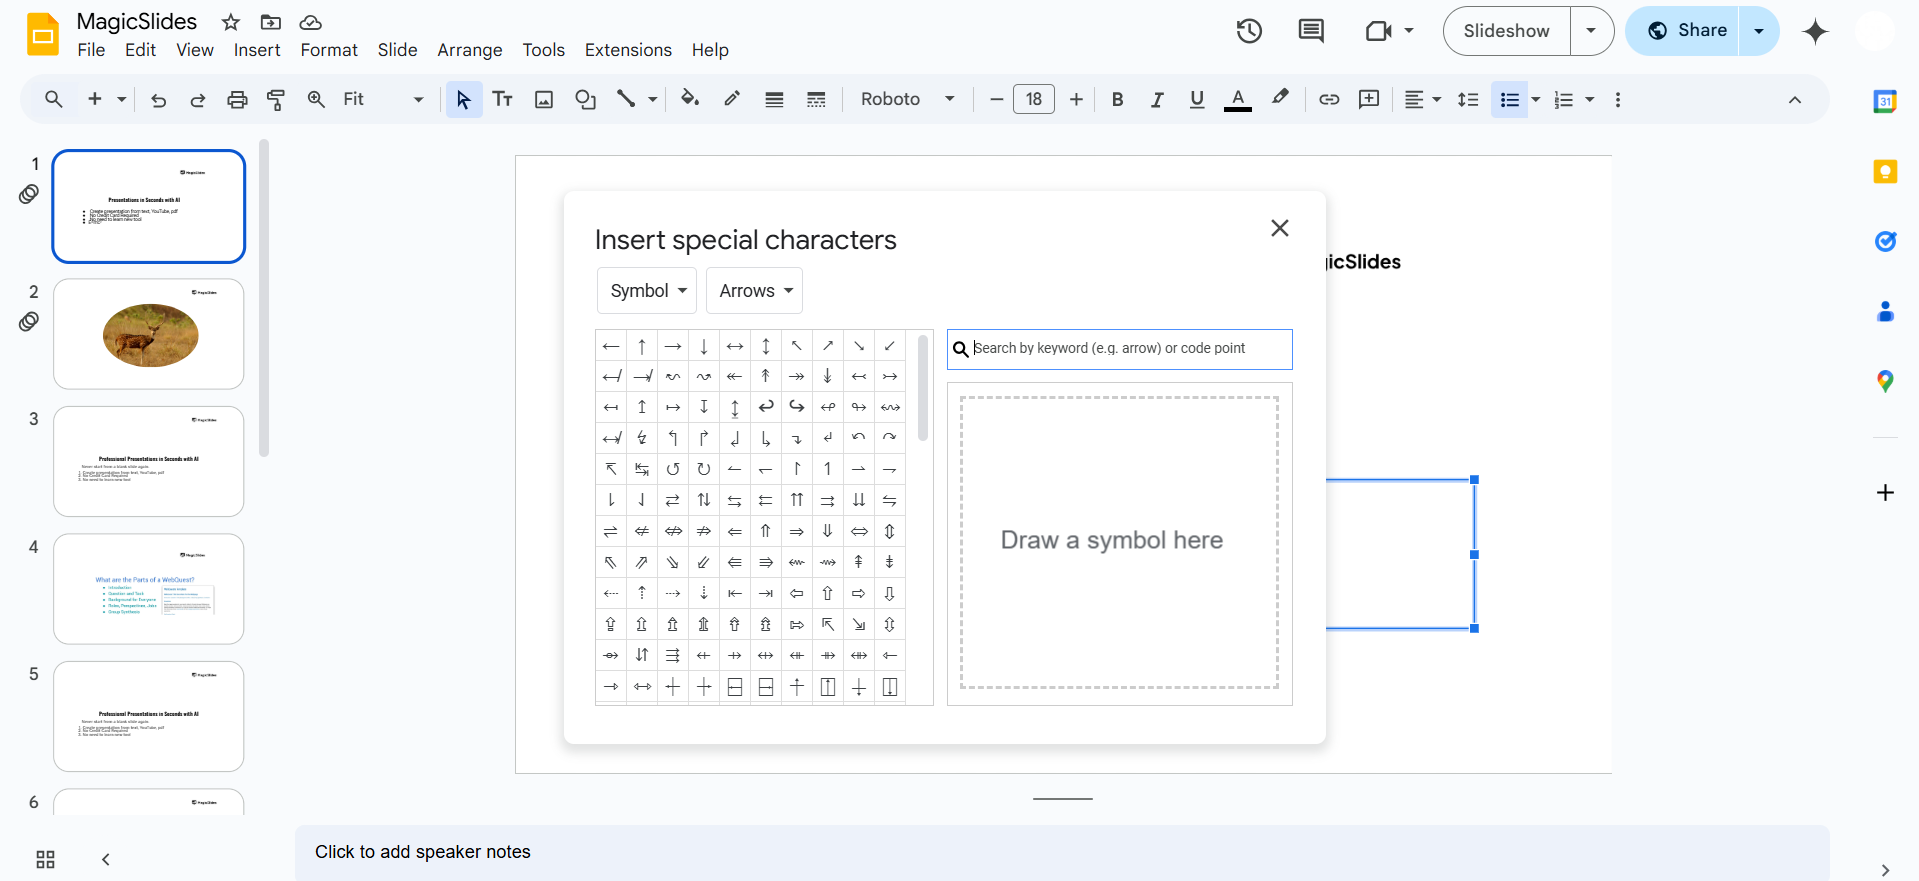Image resolution: width=1919 pixels, height=881 pixels.
Task: Open Google Keep in side panel
Action: (x=1885, y=172)
